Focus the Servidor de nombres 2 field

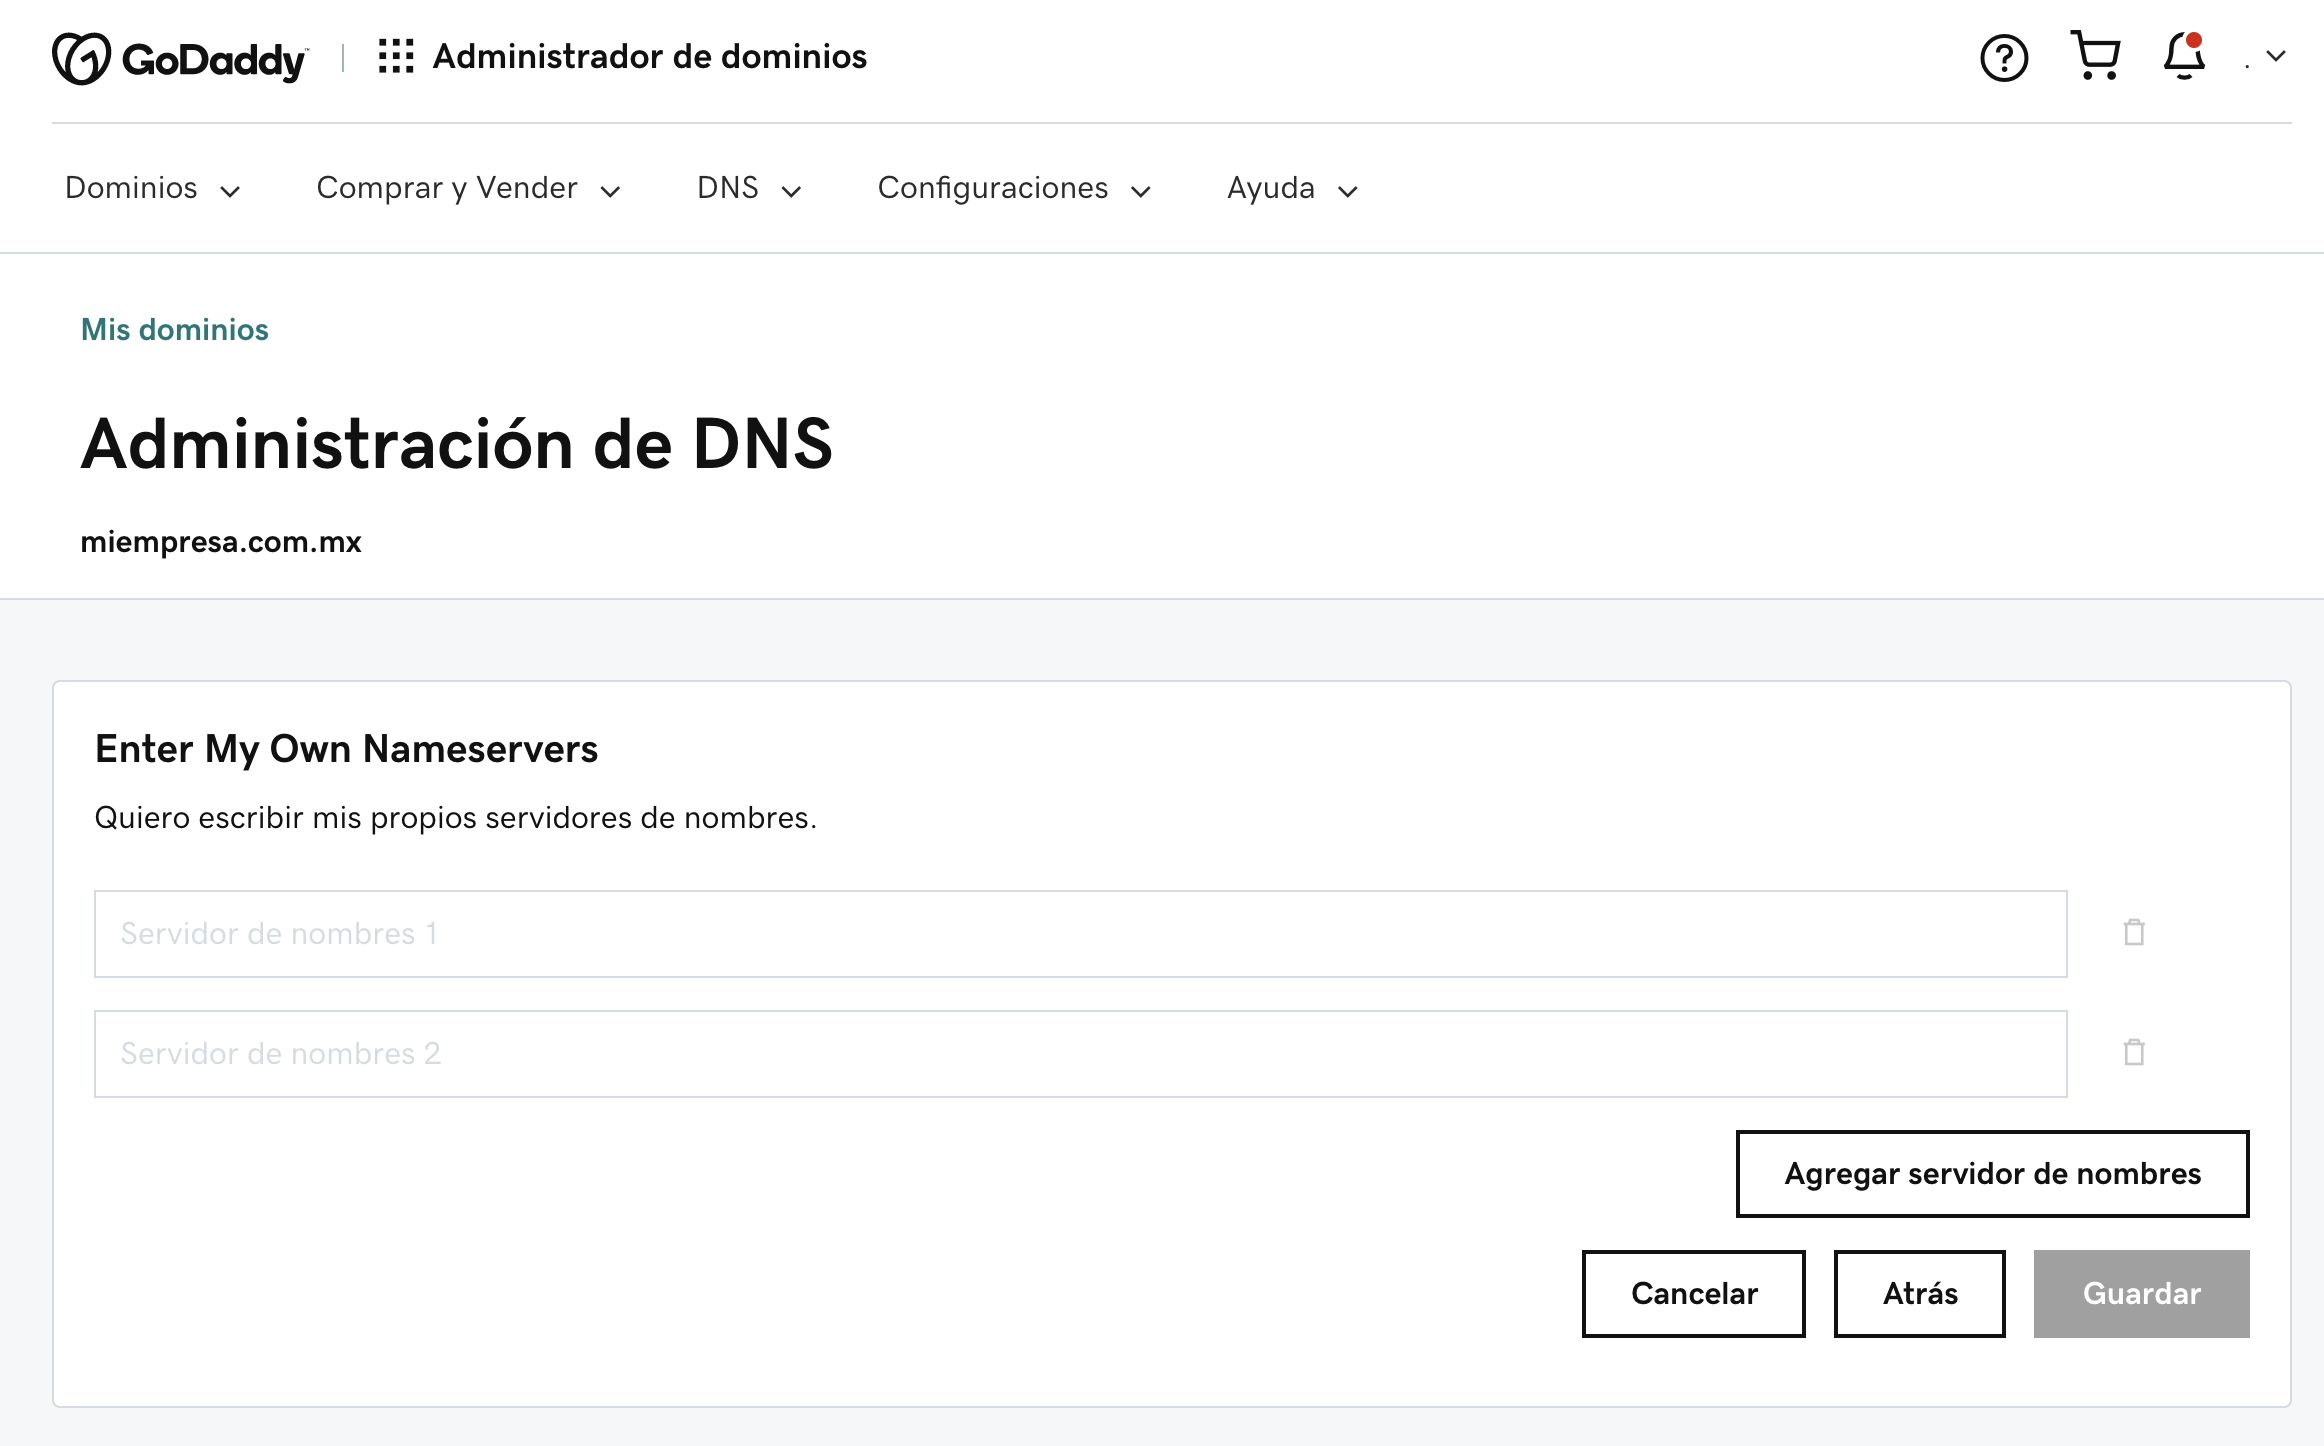pyautogui.click(x=1080, y=1053)
